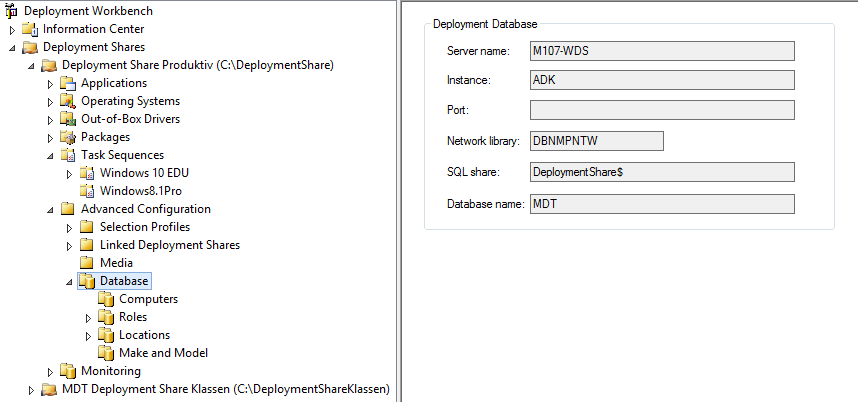The width and height of the screenshot is (858, 402).
Task: Click the Server name field
Action: (661, 51)
